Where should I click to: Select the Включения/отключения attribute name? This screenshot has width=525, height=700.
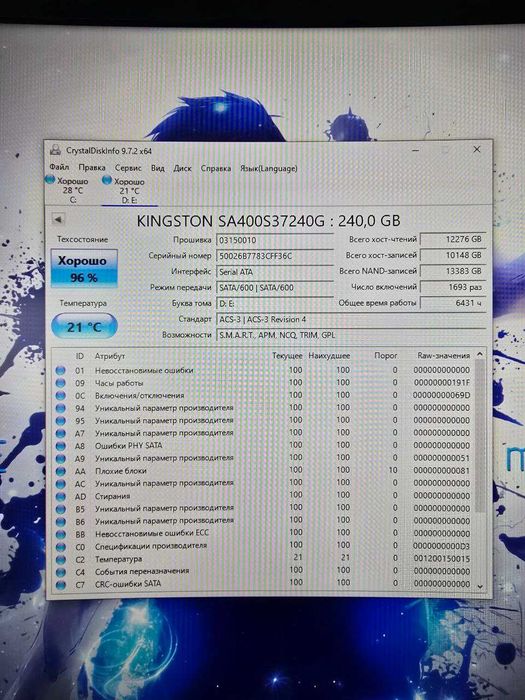pos(139,396)
